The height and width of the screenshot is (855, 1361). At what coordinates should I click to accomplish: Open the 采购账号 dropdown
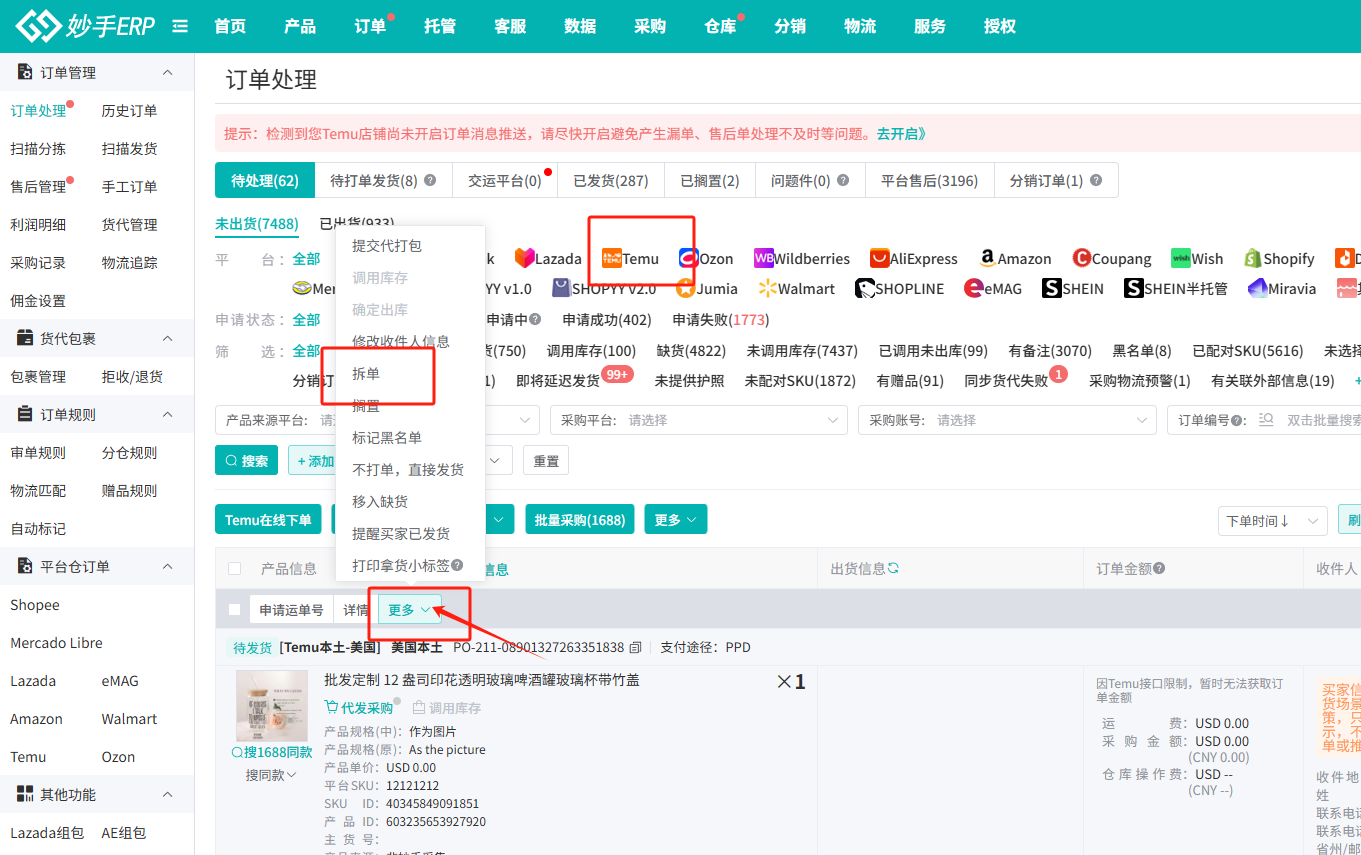[1007, 420]
